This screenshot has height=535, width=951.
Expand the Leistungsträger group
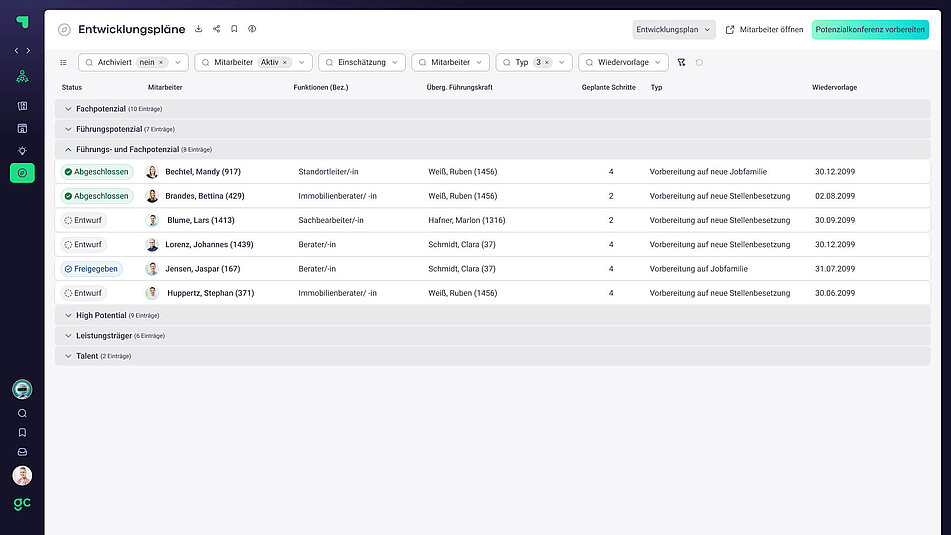coord(68,336)
